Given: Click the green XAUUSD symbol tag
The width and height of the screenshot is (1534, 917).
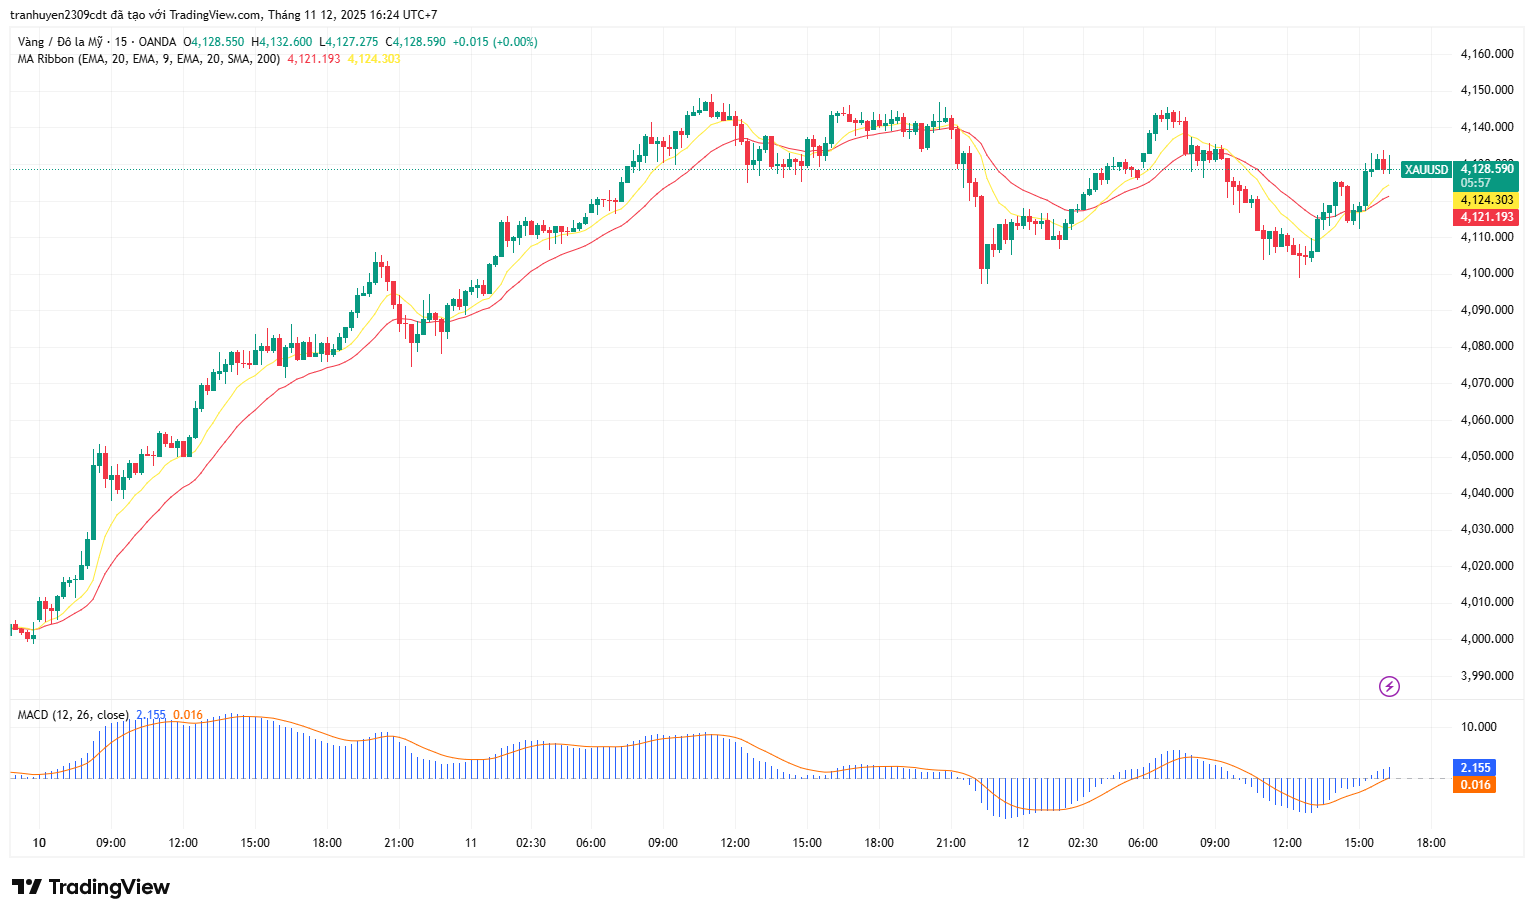Looking at the screenshot, I should [x=1425, y=170].
